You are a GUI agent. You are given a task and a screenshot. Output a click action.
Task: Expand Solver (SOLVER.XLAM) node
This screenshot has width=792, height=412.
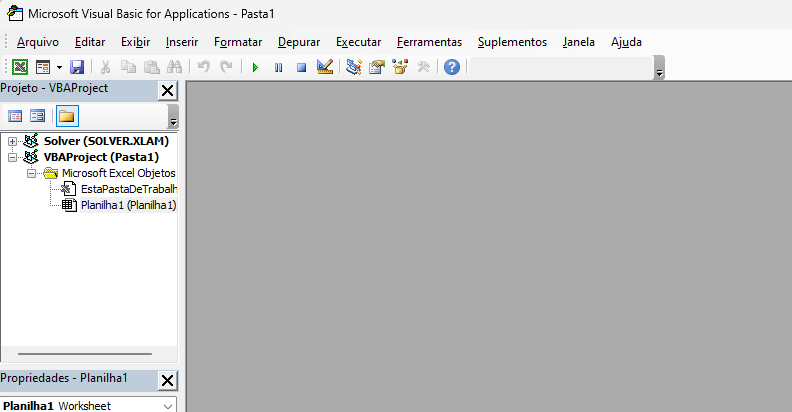pyautogui.click(x=12, y=141)
